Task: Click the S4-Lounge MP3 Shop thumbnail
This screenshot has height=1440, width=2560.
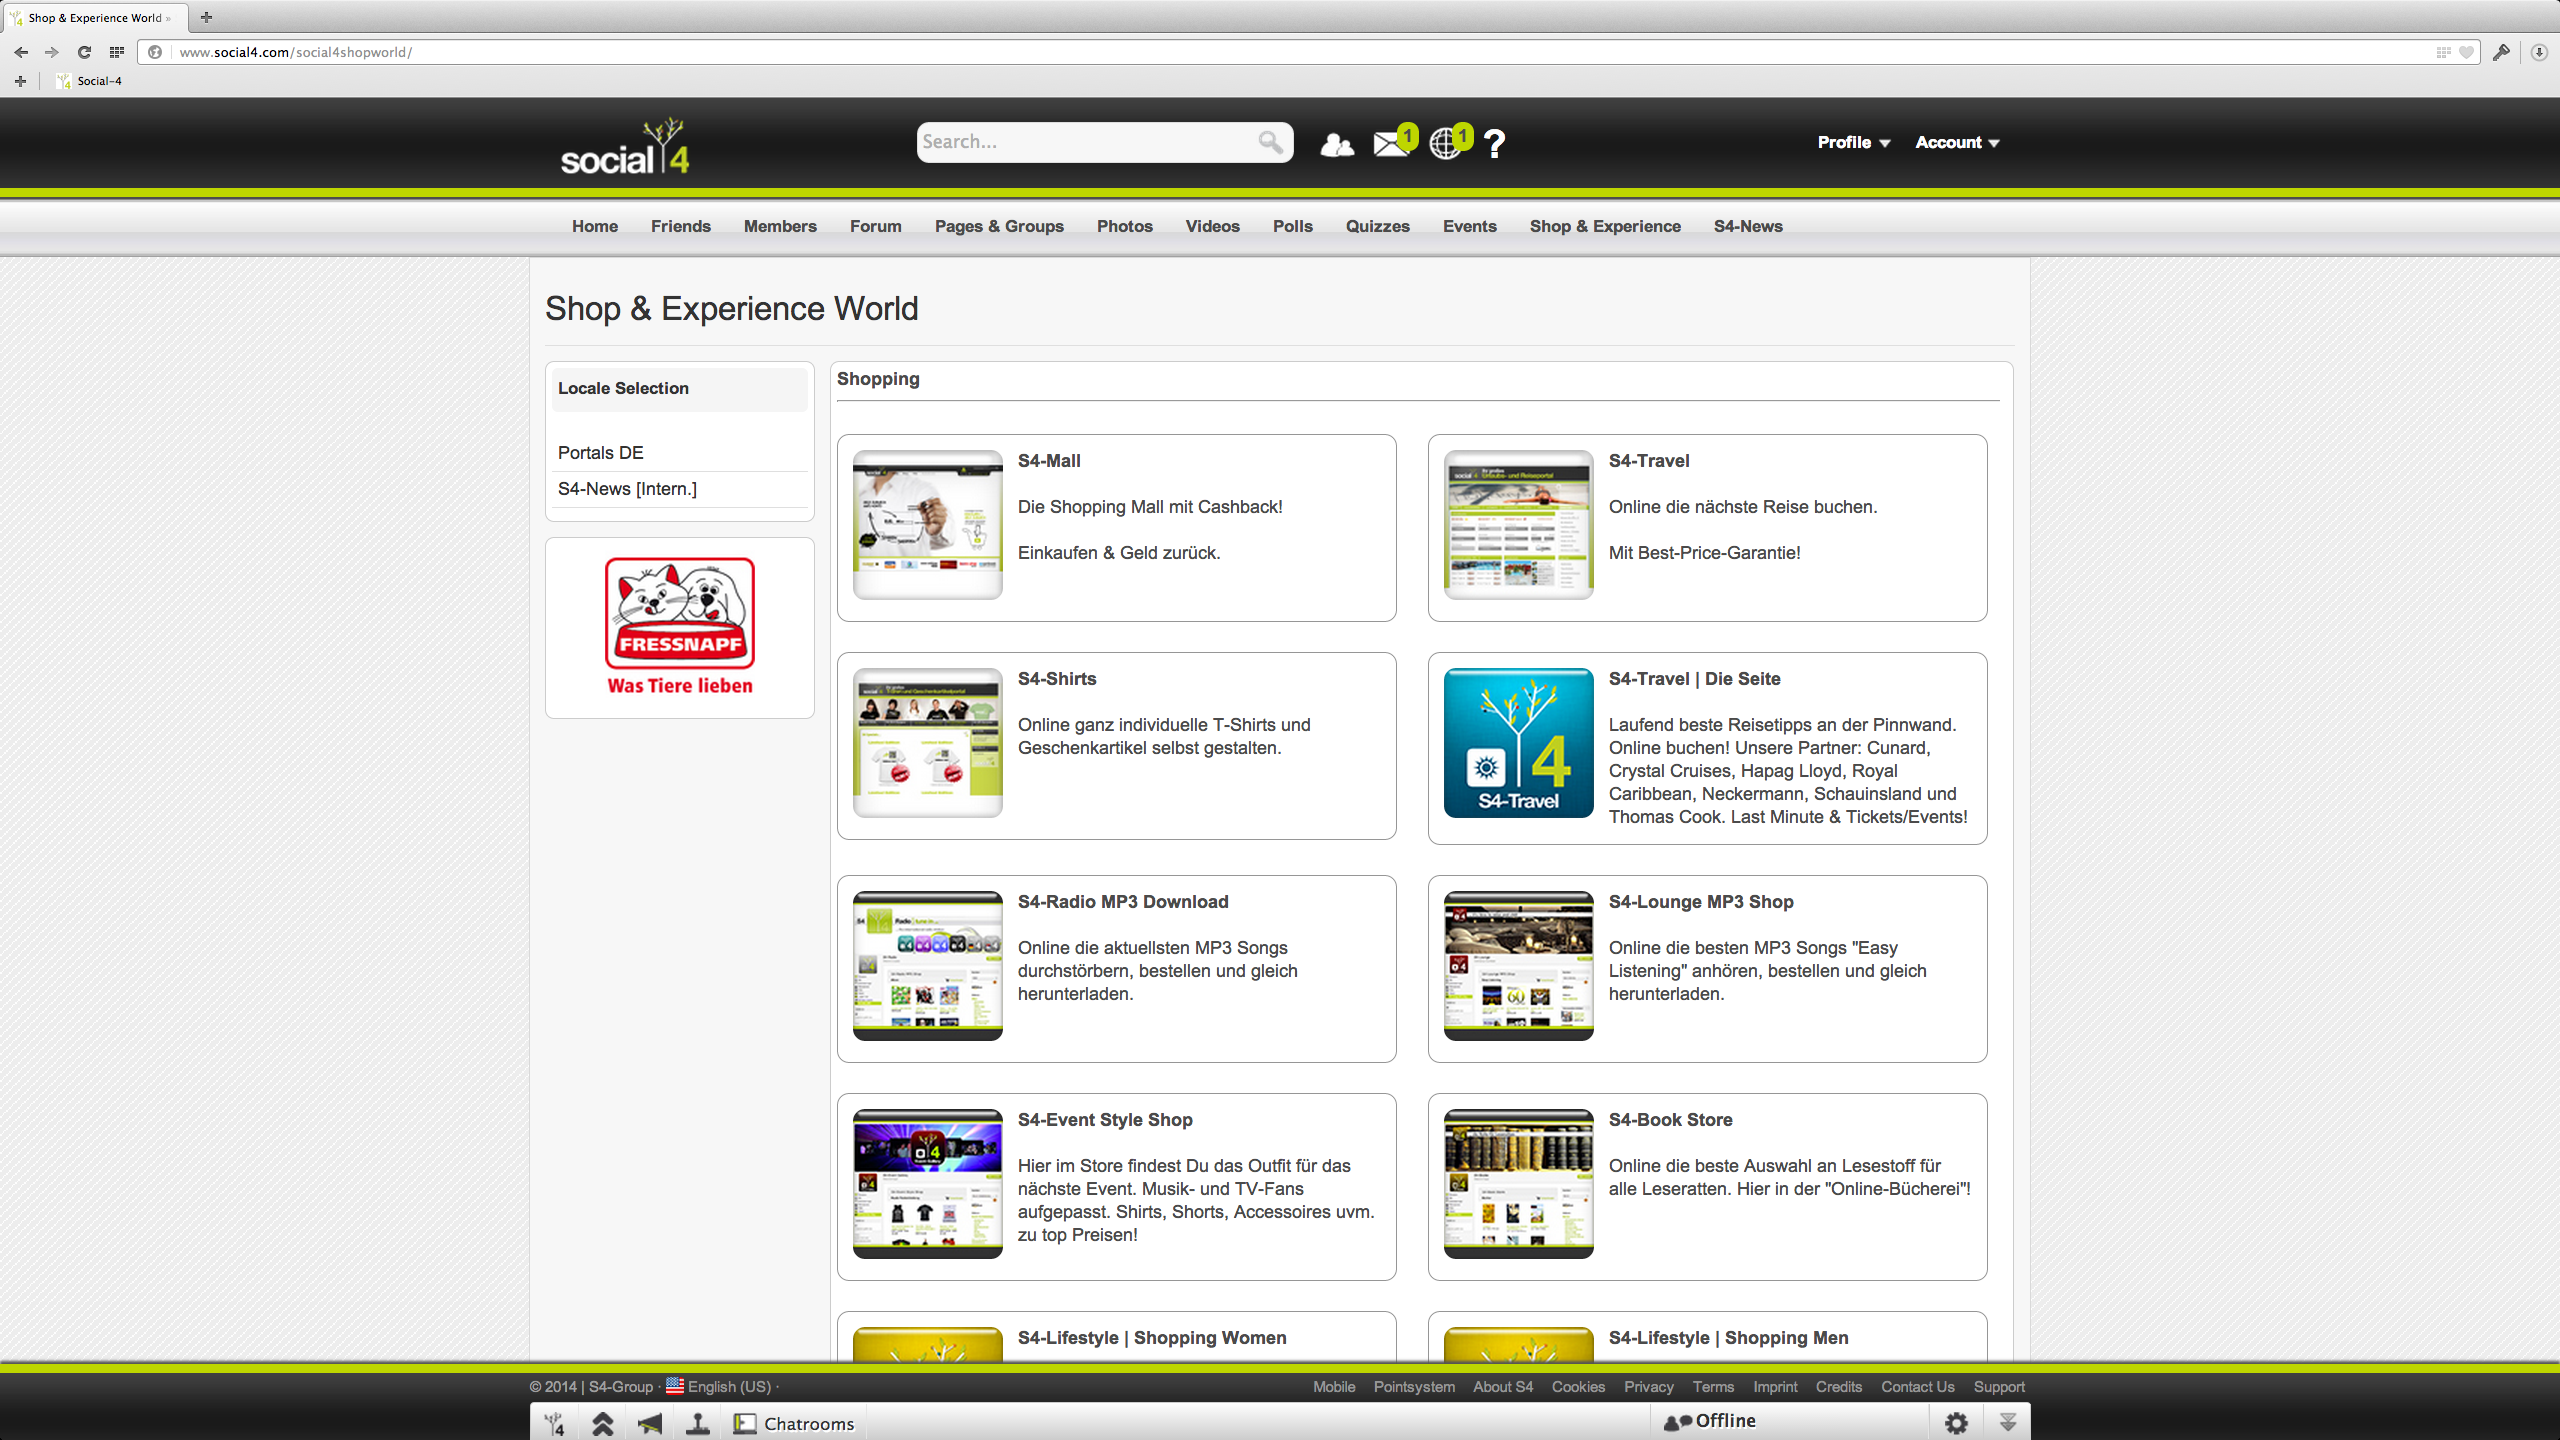Action: point(1519,966)
